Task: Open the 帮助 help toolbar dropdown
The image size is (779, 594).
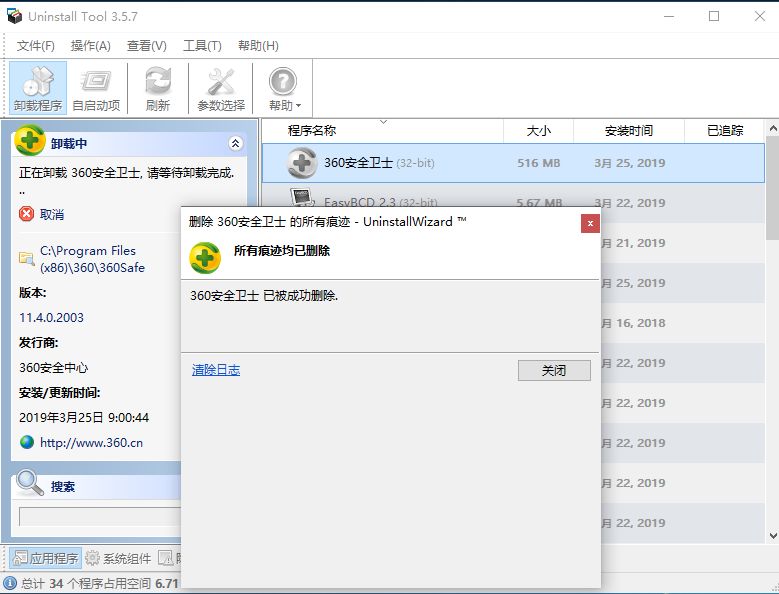Action: (284, 88)
